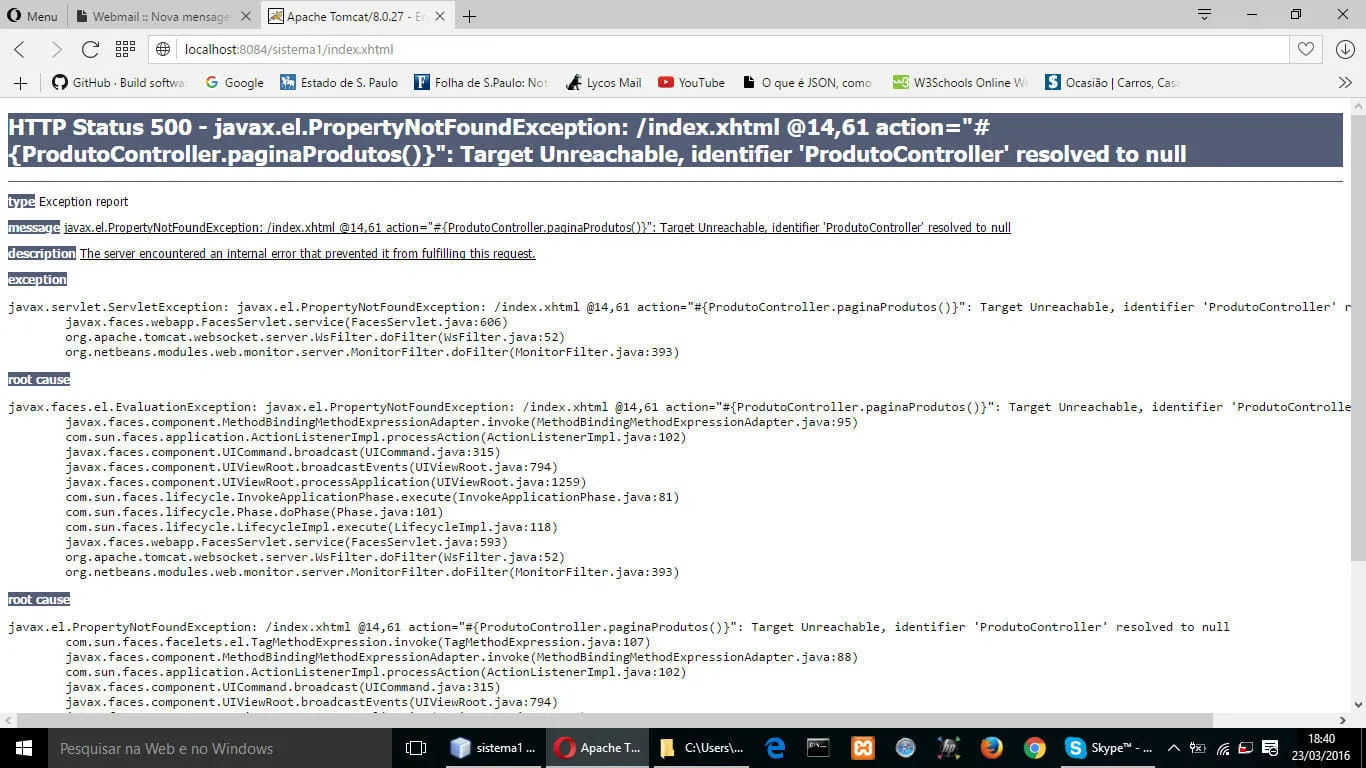Close the Webmail tab
This screenshot has width=1366, height=768.
[246, 16]
